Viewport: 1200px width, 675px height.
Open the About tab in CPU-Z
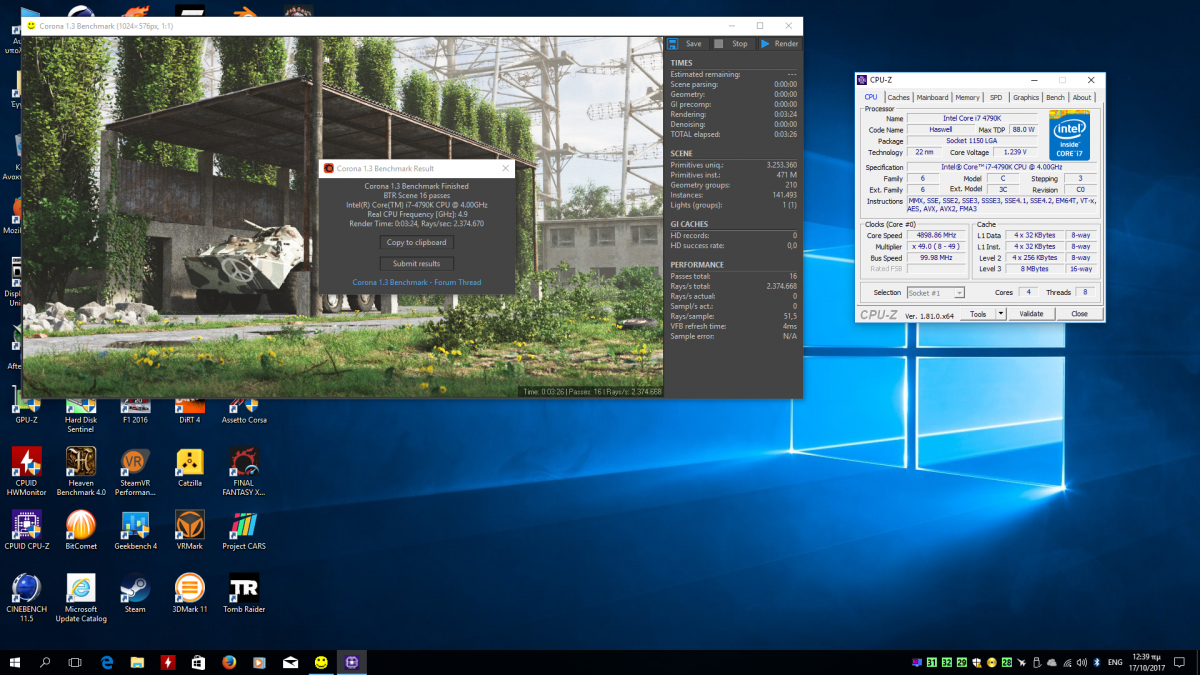(x=1082, y=97)
